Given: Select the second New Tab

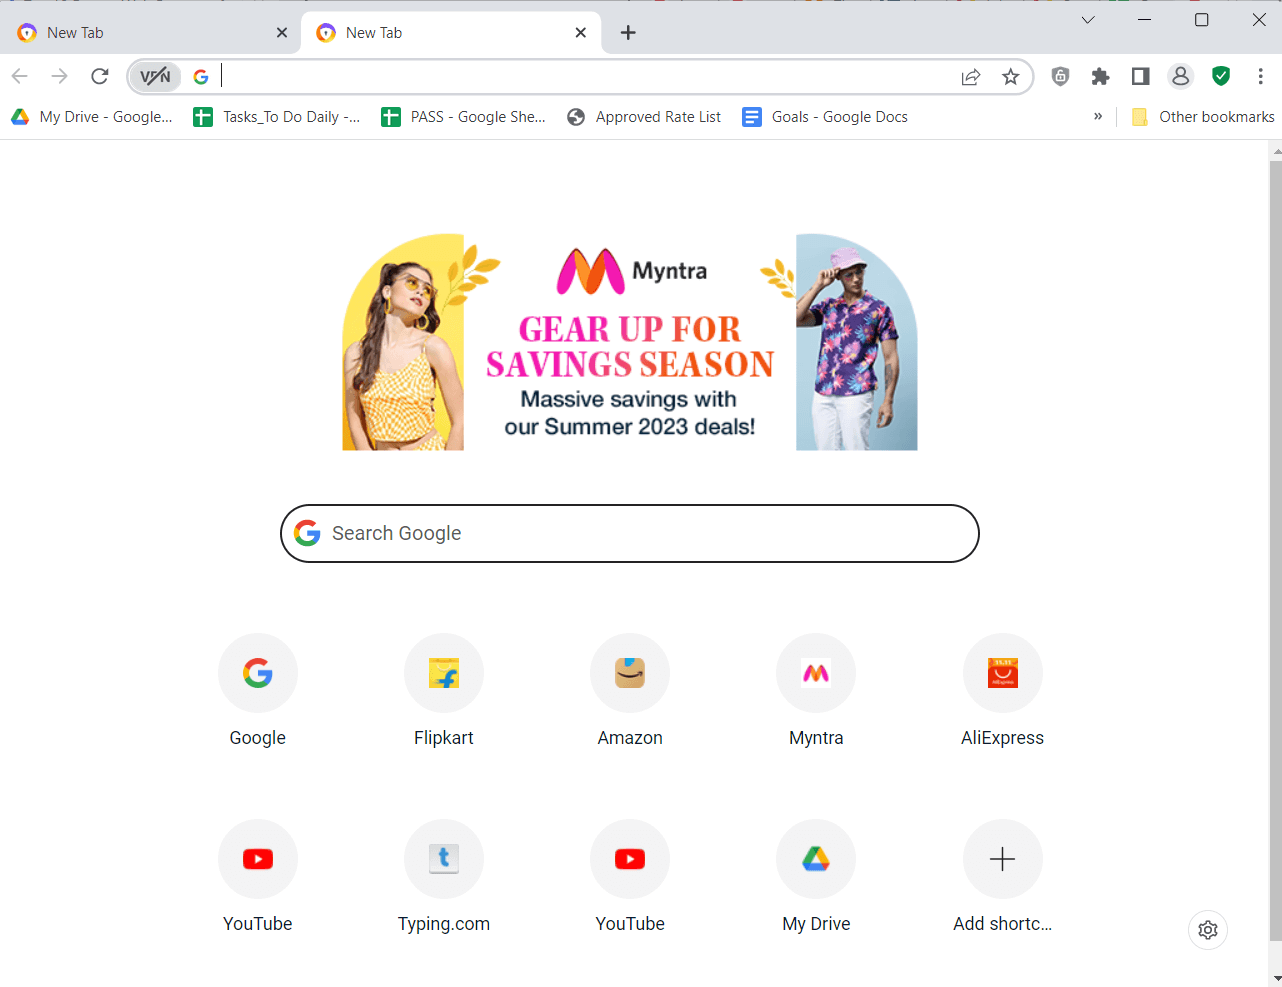Looking at the screenshot, I should tap(451, 33).
